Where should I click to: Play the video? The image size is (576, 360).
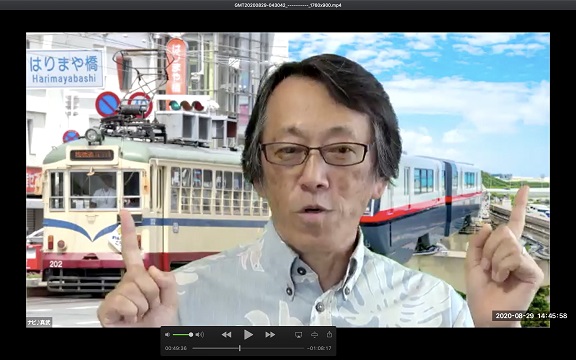[248, 335]
